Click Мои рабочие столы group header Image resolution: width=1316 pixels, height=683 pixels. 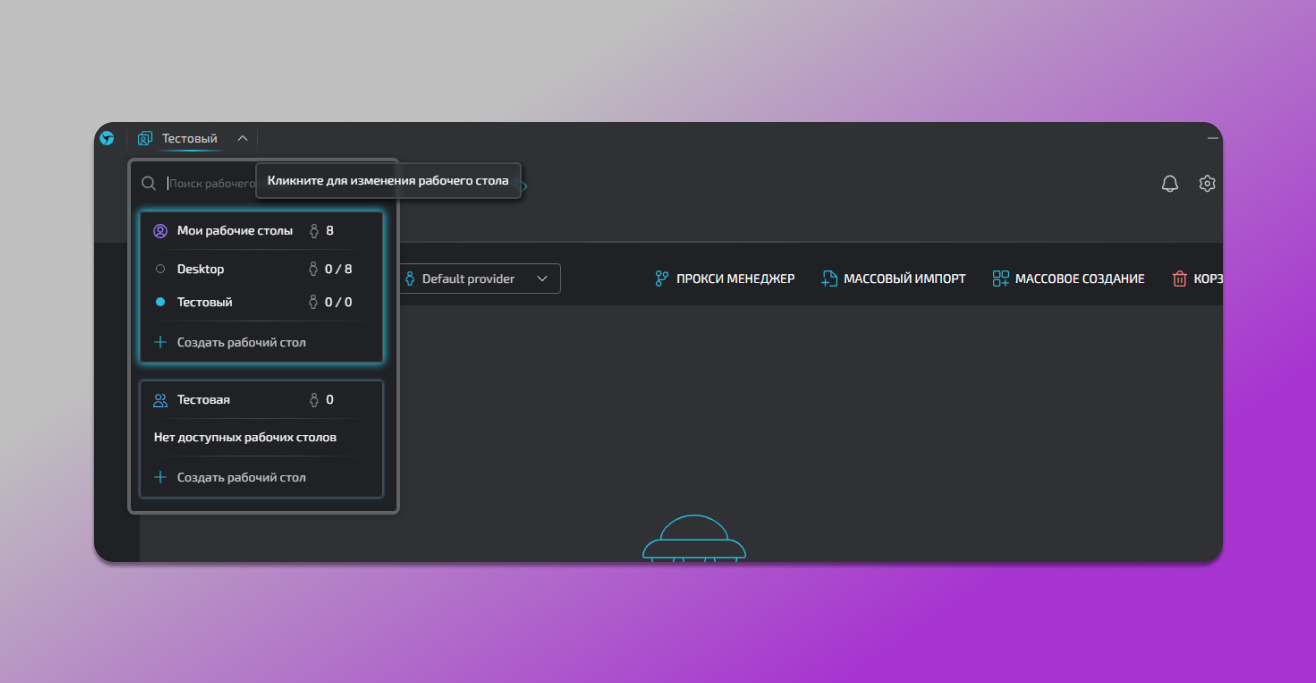click(235, 231)
